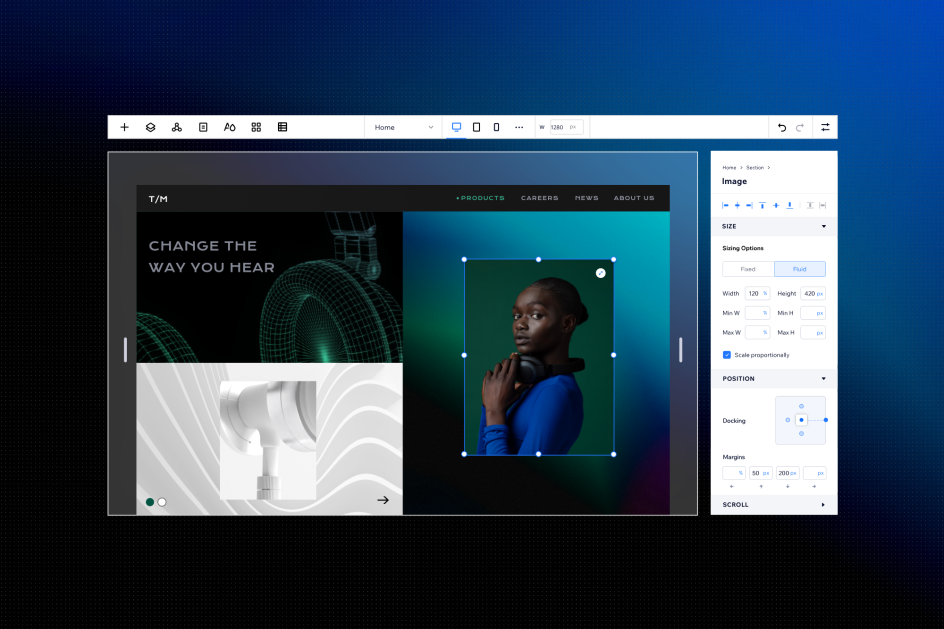Open the Pages icon in toolbar
Screen dimensions: 944x629
tap(203, 127)
